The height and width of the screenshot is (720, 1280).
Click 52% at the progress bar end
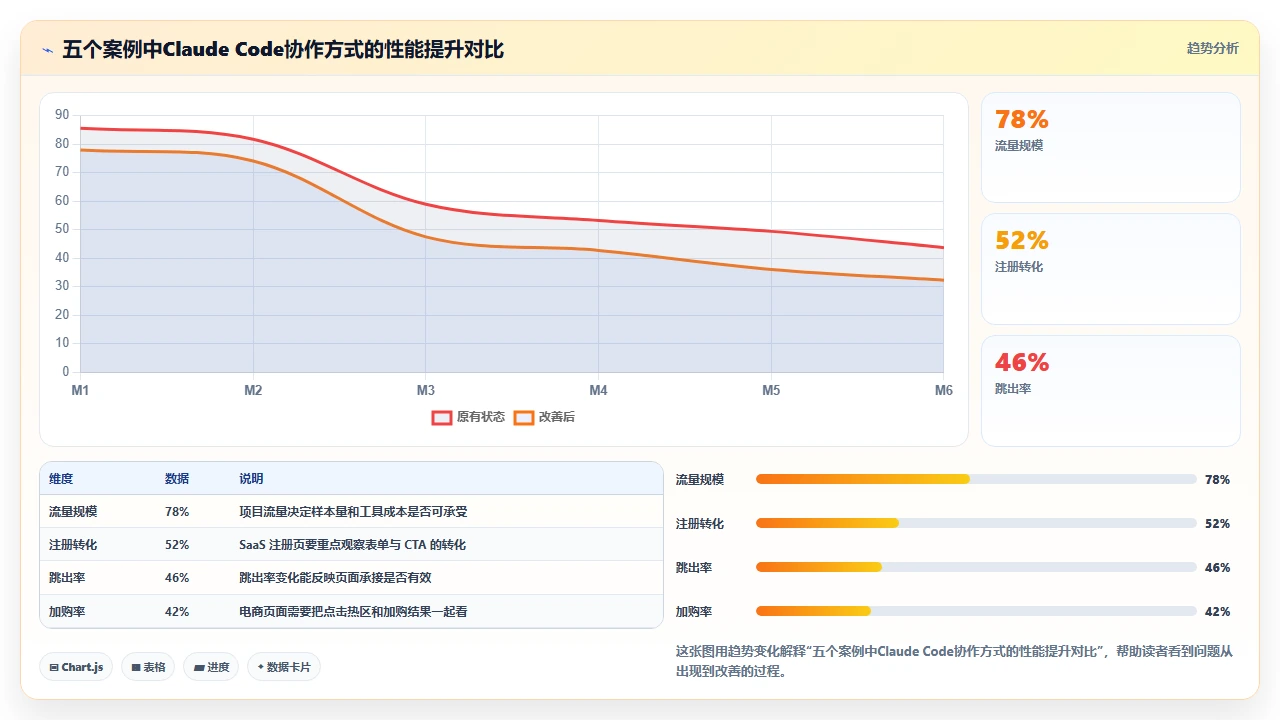(x=1218, y=524)
